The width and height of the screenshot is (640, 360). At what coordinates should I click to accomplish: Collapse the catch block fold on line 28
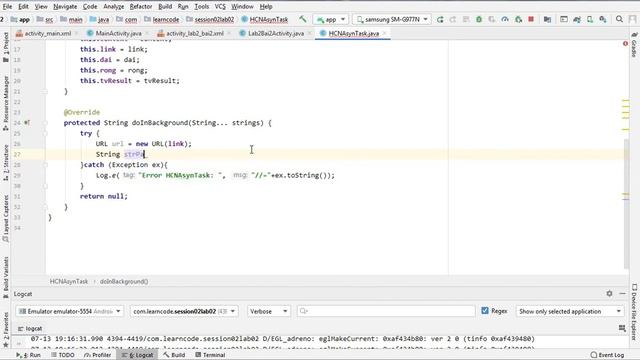[x=45, y=165]
